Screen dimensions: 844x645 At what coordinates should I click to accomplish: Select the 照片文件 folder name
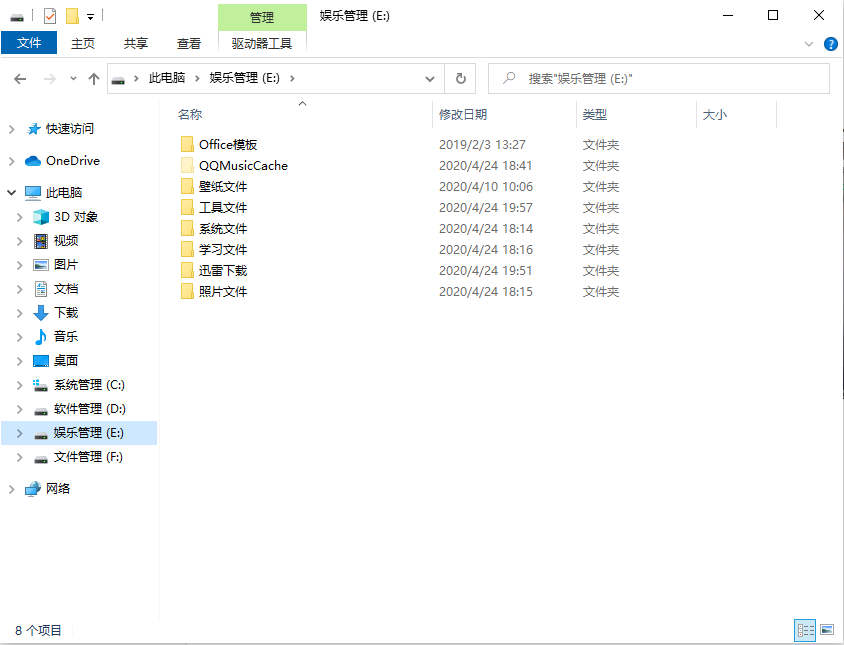tap(223, 291)
